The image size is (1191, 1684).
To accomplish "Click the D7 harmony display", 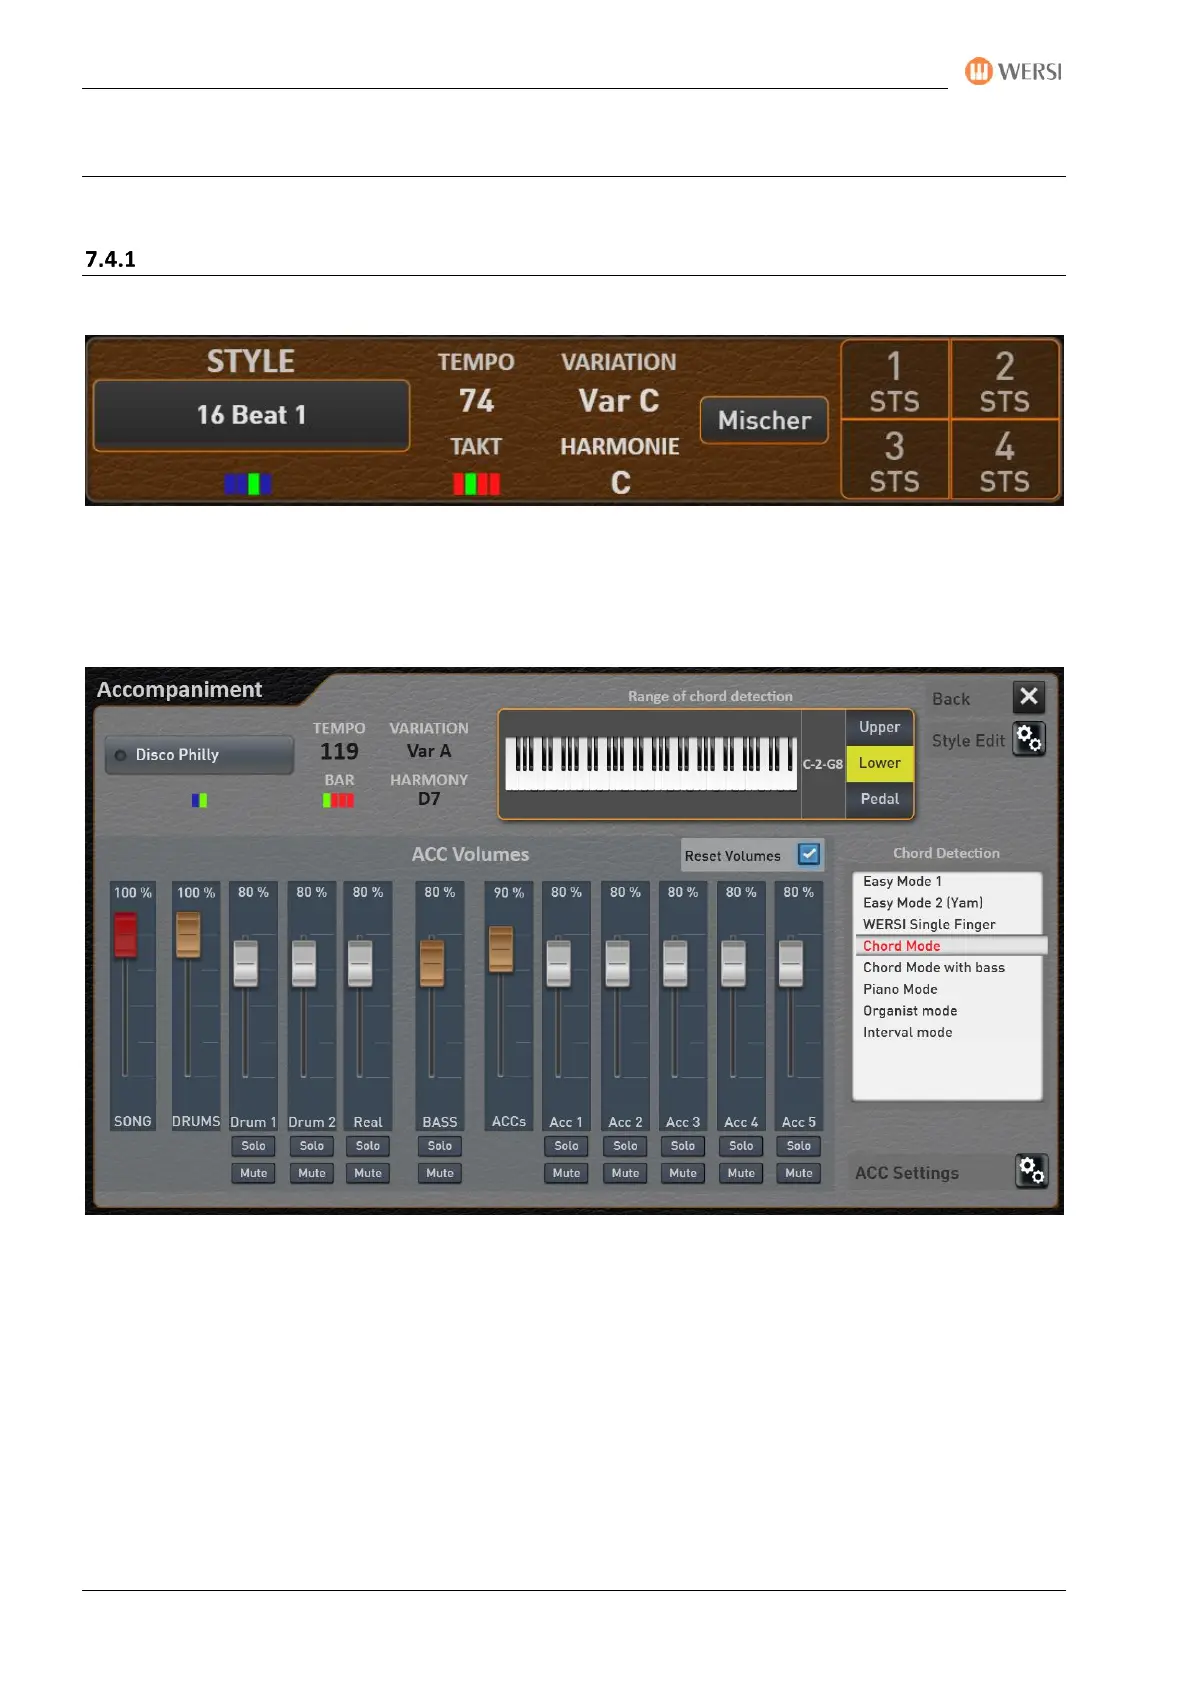I will point(429,799).
